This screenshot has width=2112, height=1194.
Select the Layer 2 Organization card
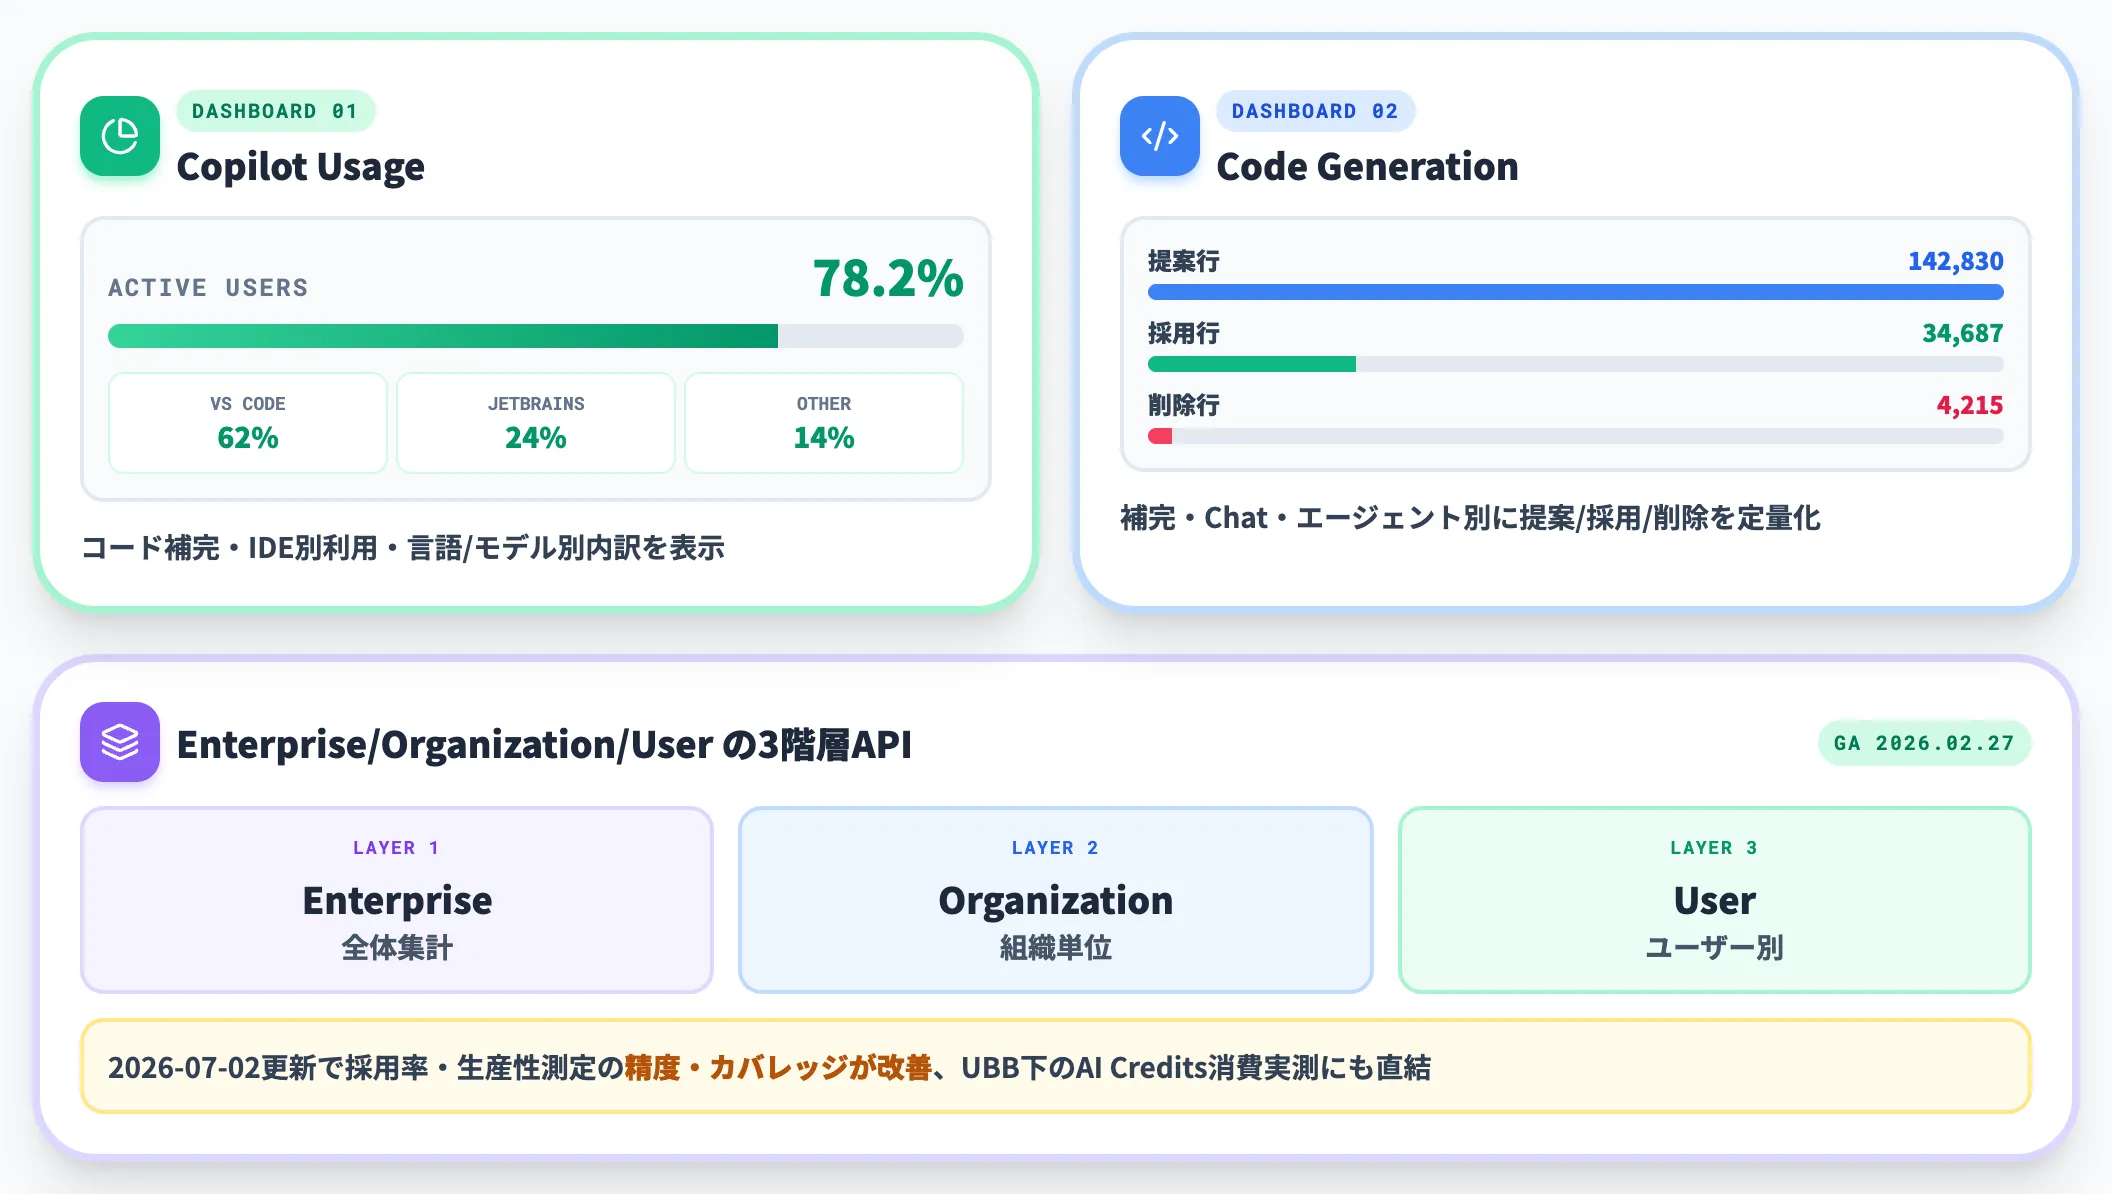click(1056, 900)
